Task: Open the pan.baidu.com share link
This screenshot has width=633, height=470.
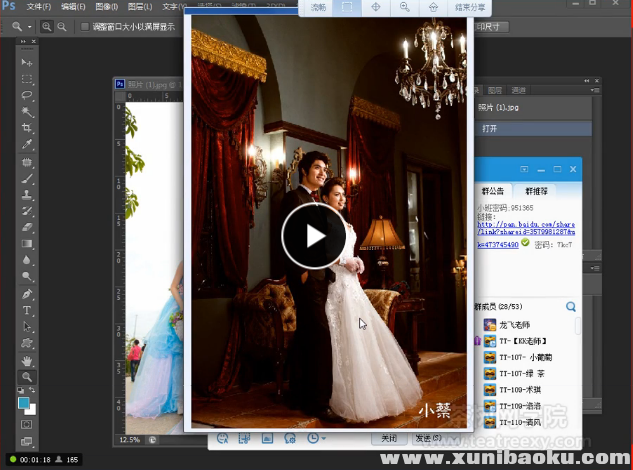Action: point(525,226)
